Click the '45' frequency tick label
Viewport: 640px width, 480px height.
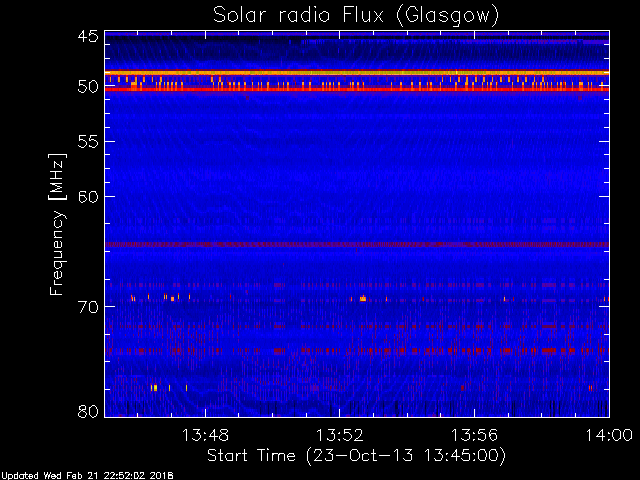click(88, 37)
